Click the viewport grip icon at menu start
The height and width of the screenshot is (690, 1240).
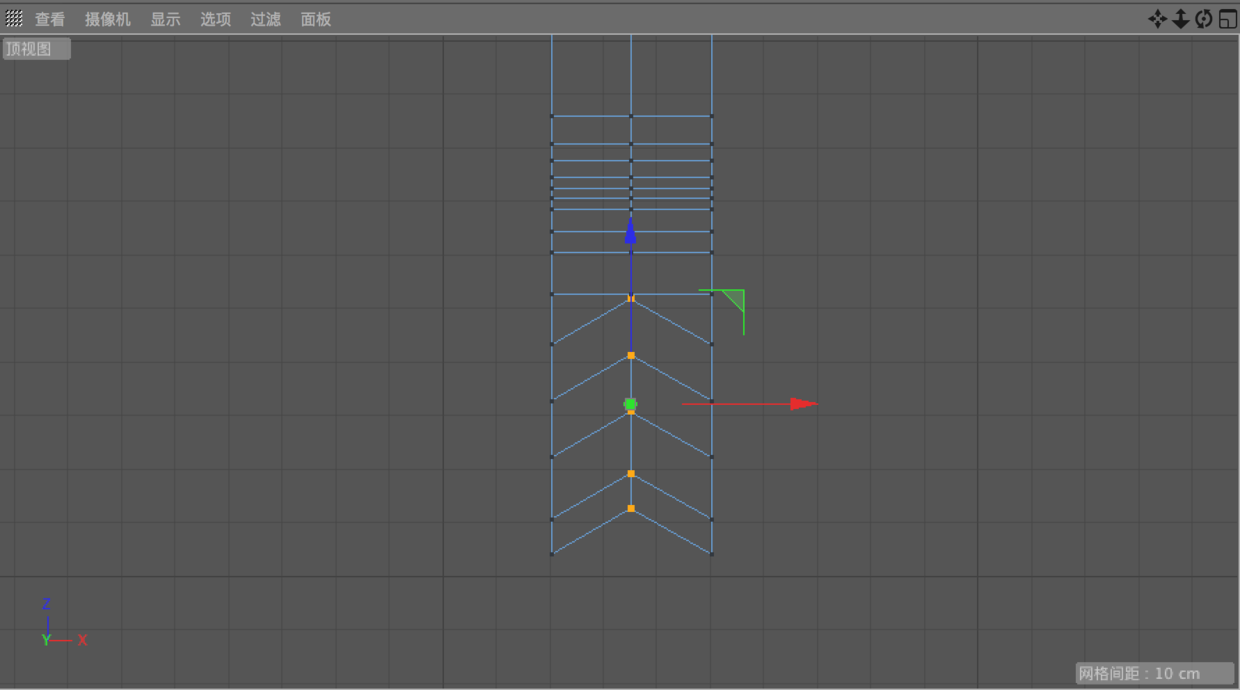click(14, 18)
